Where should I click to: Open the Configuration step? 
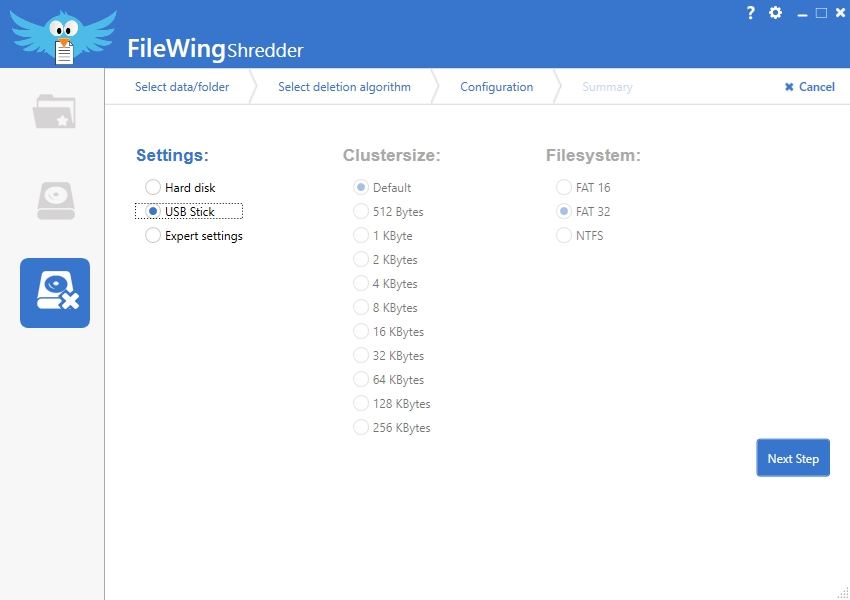point(497,87)
